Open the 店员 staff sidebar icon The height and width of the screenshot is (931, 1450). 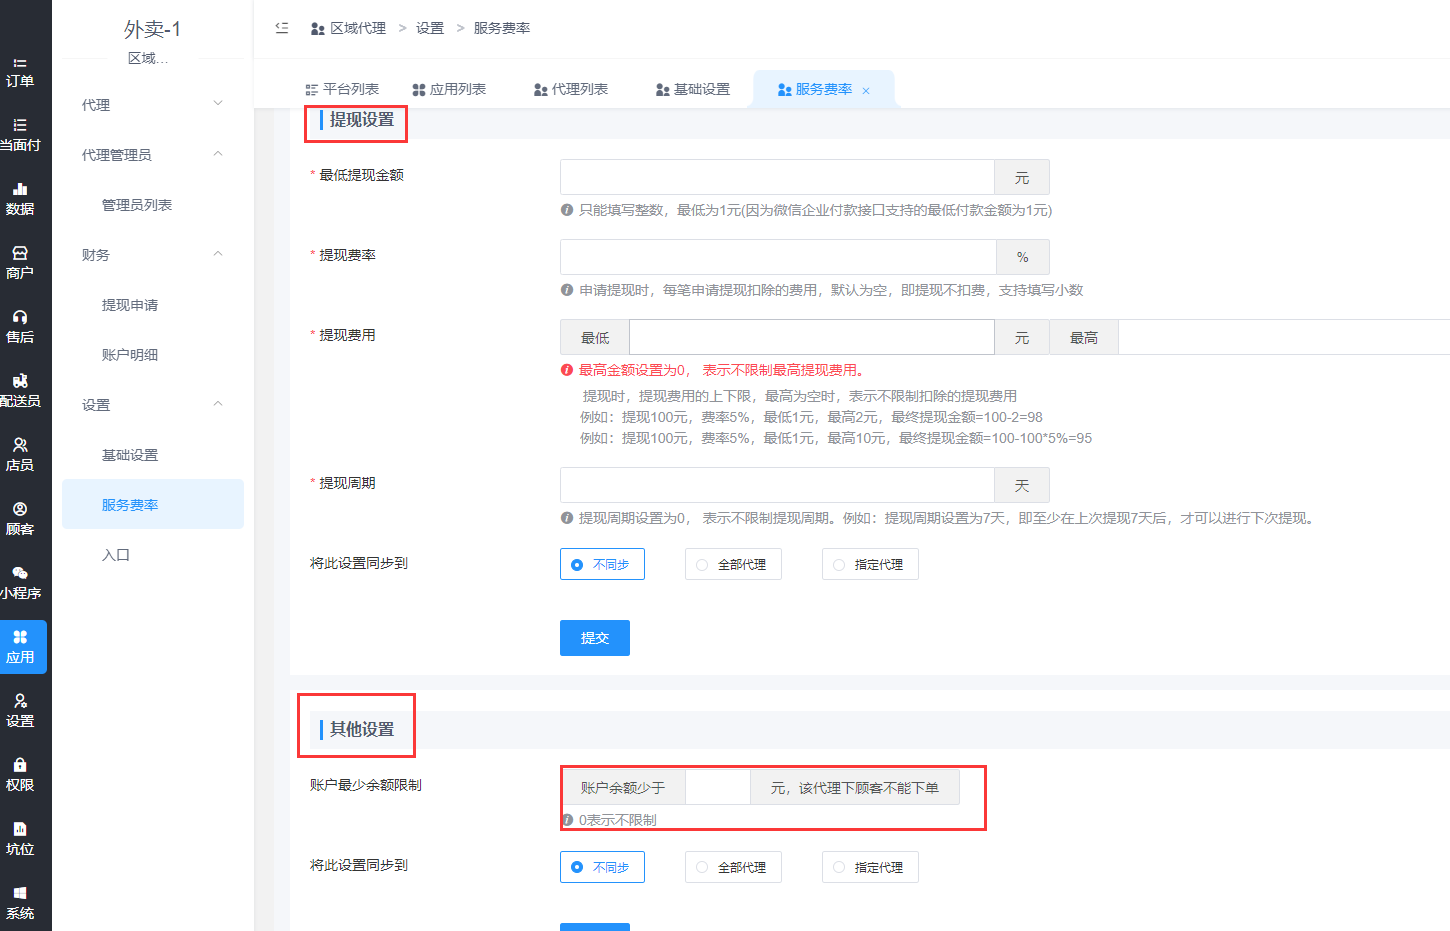point(20,455)
